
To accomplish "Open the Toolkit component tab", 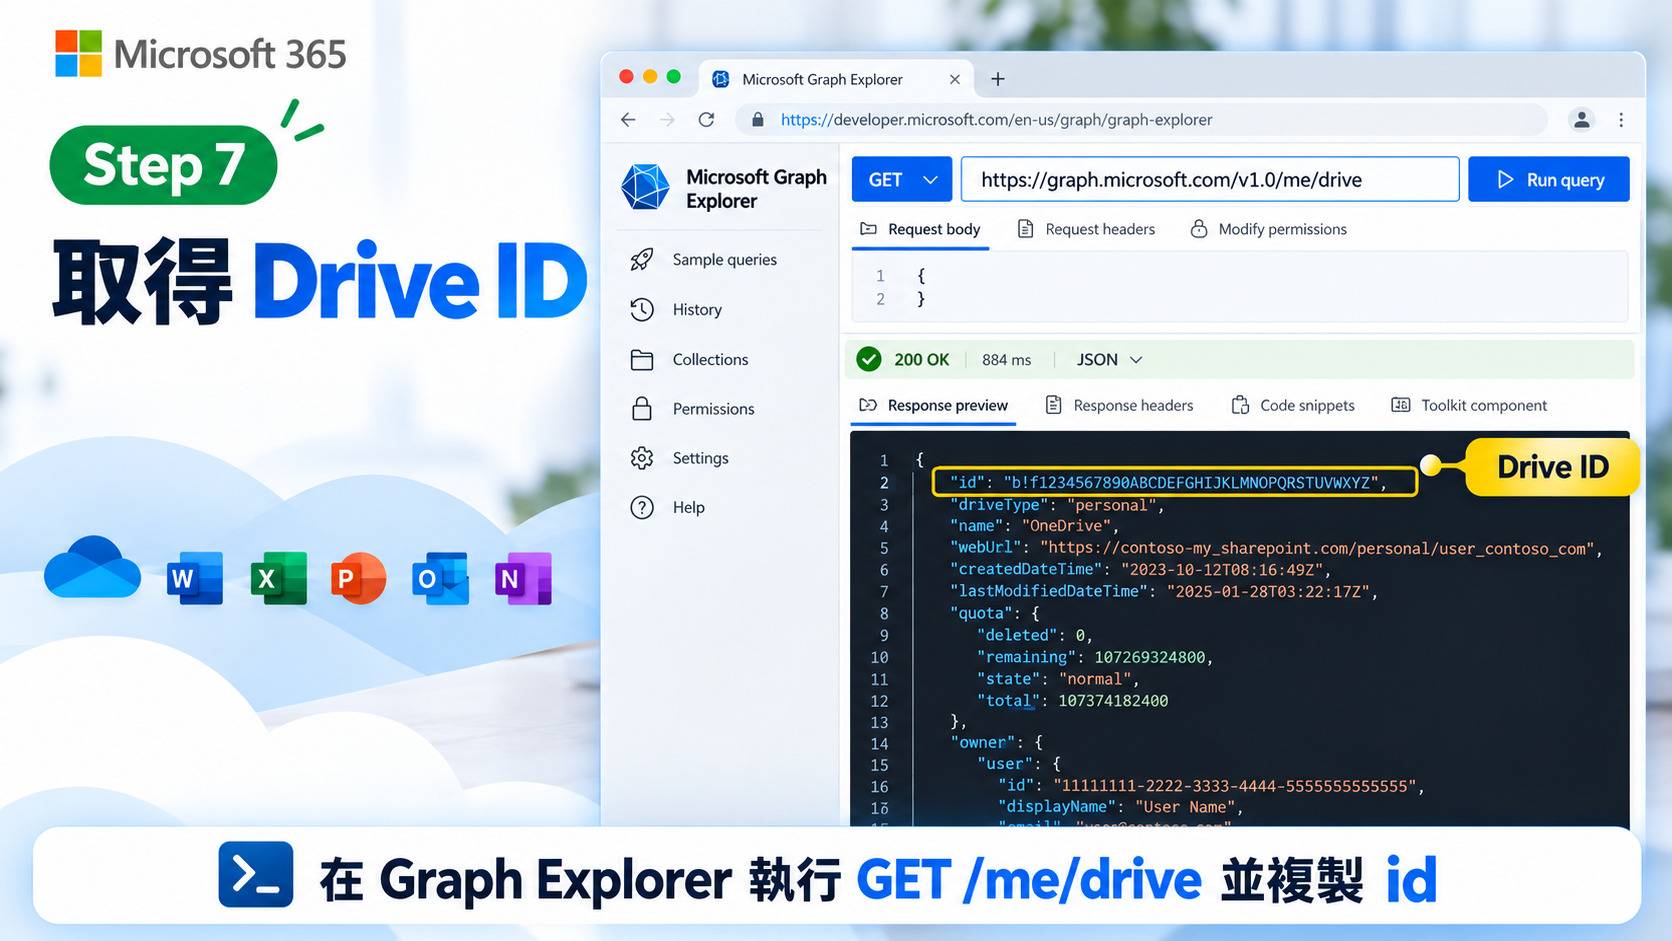I will pyautogui.click(x=1469, y=406).
